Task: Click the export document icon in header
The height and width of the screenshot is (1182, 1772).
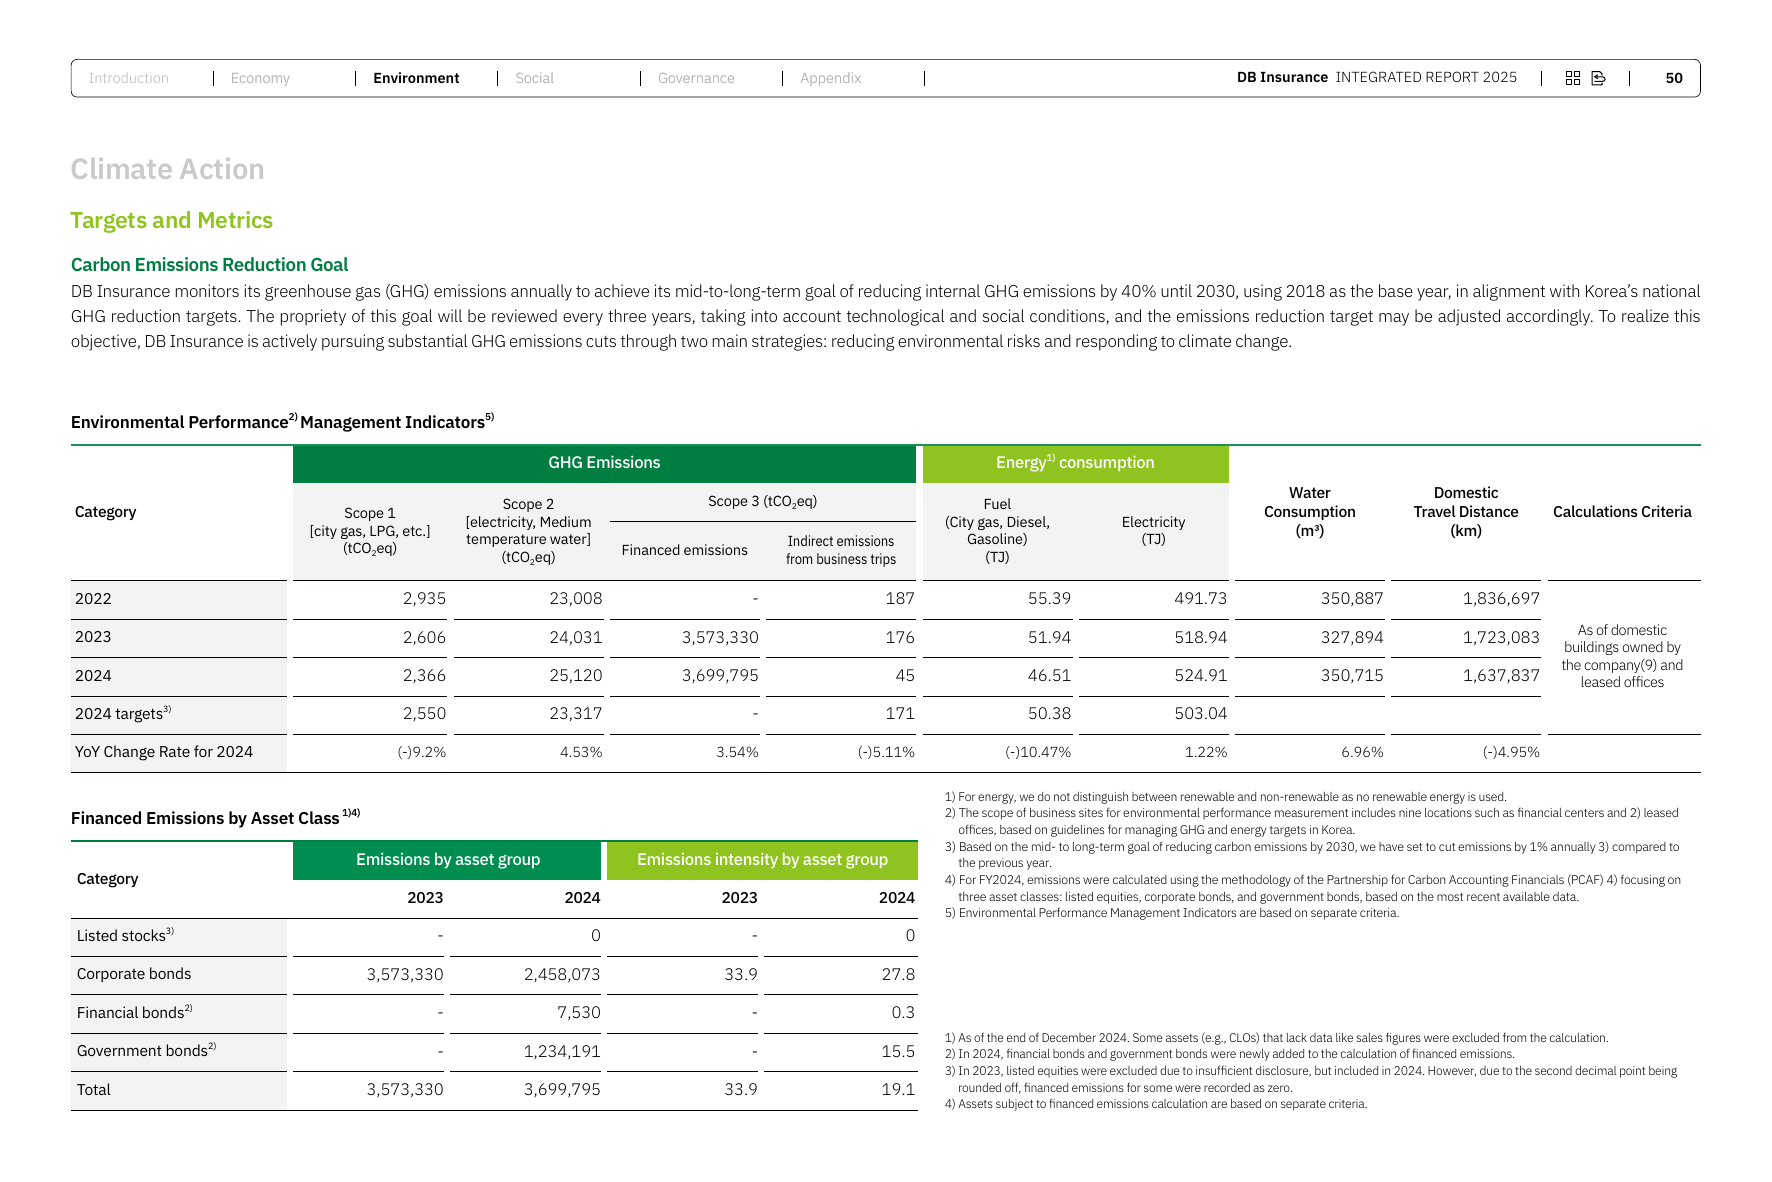Action: click(1598, 78)
